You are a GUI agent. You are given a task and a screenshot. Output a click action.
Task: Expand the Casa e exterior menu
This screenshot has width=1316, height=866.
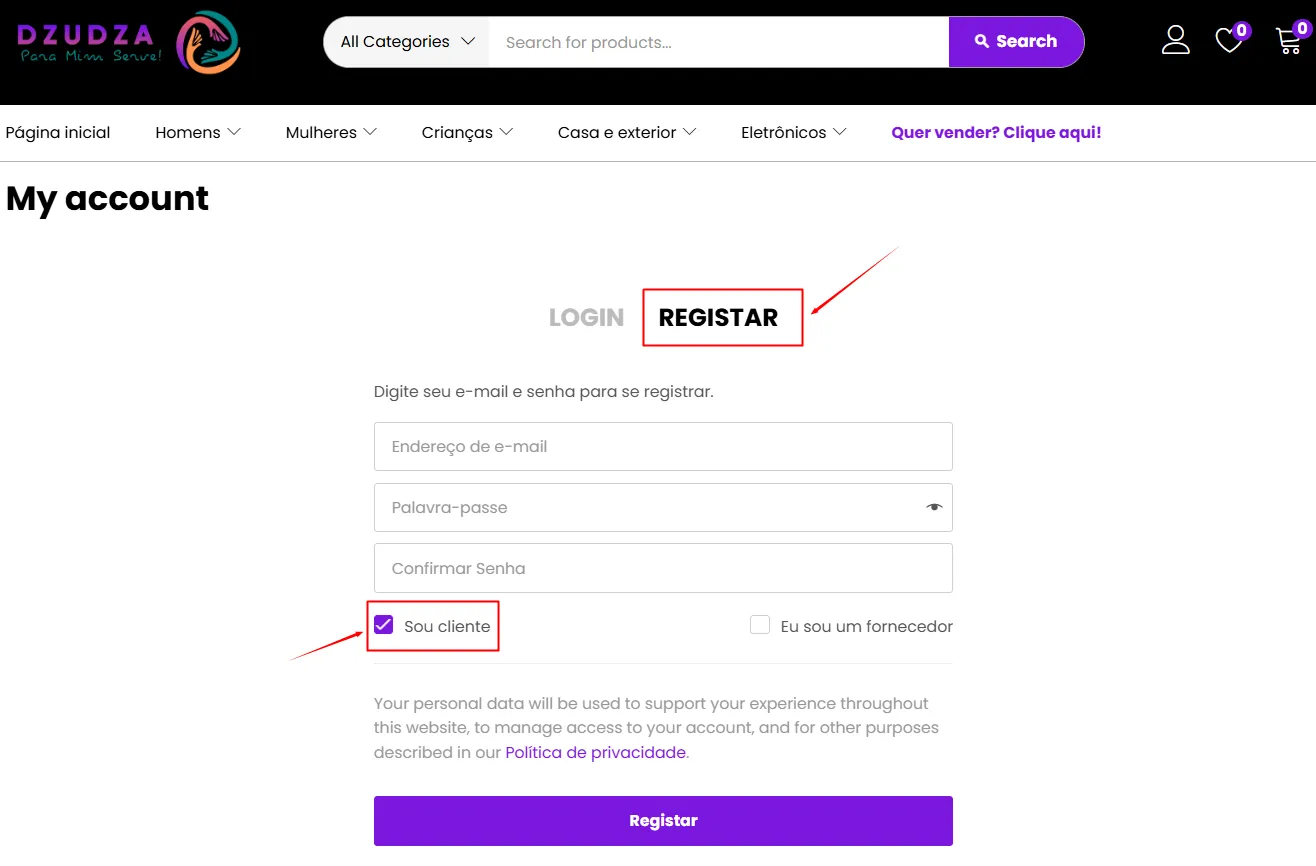[x=627, y=132]
